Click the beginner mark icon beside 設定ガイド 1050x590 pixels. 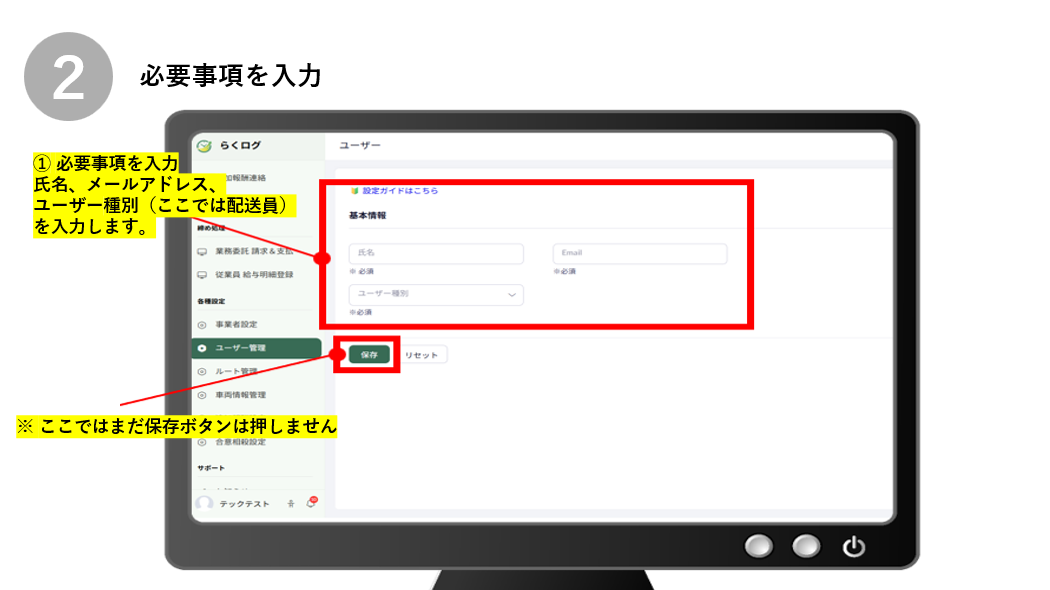(x=354, y=191)
